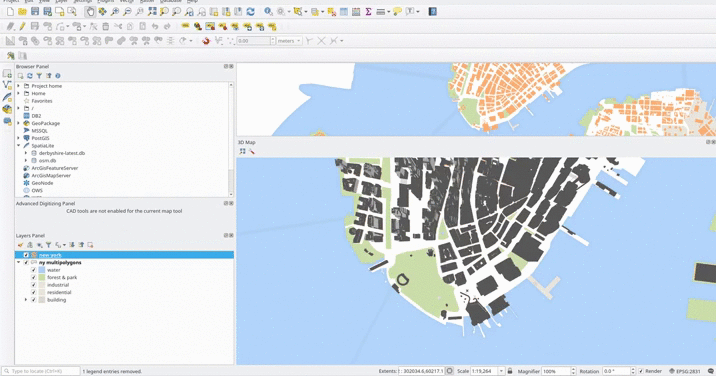Open the attribute table icon
This screenshot has width=716, height=376.
(344, 11)
